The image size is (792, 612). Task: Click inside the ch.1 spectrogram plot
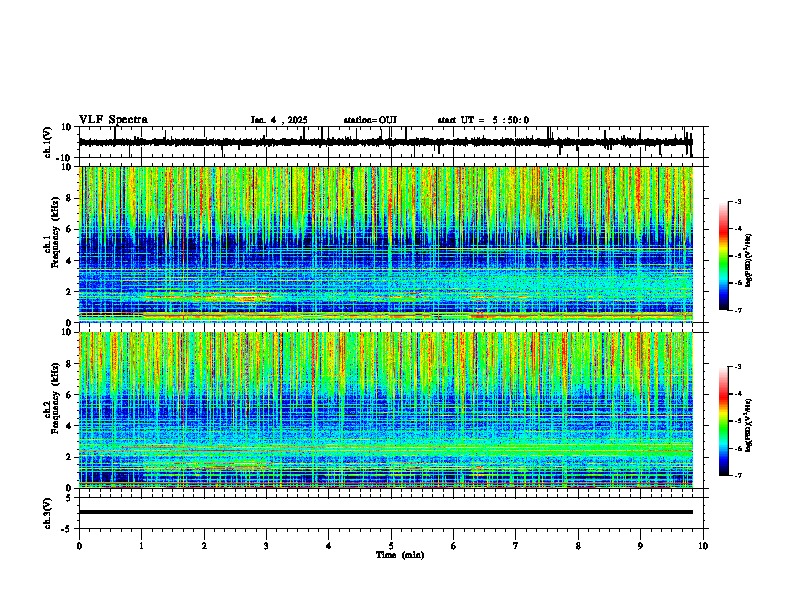pyautogui.click(x=386, y=244)
